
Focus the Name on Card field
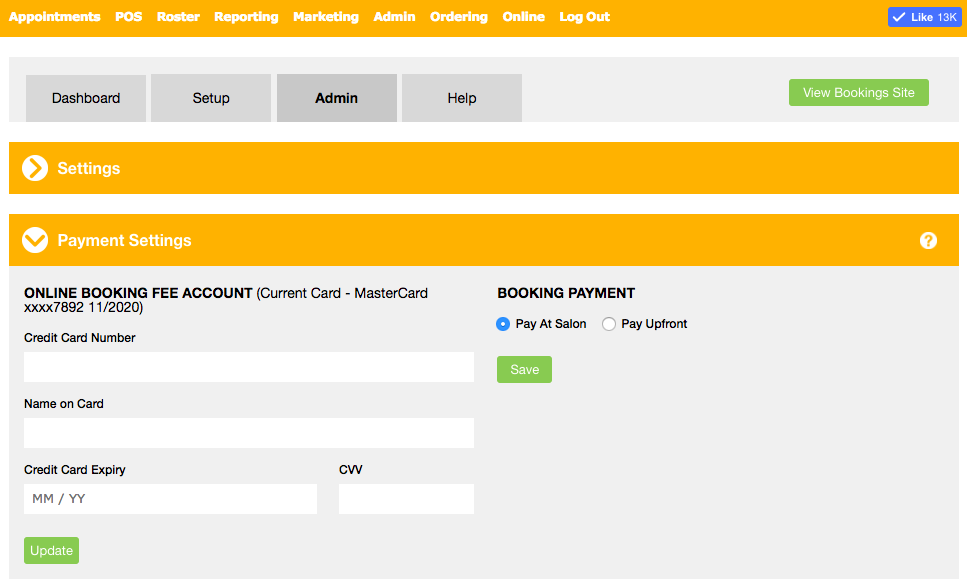249,433
